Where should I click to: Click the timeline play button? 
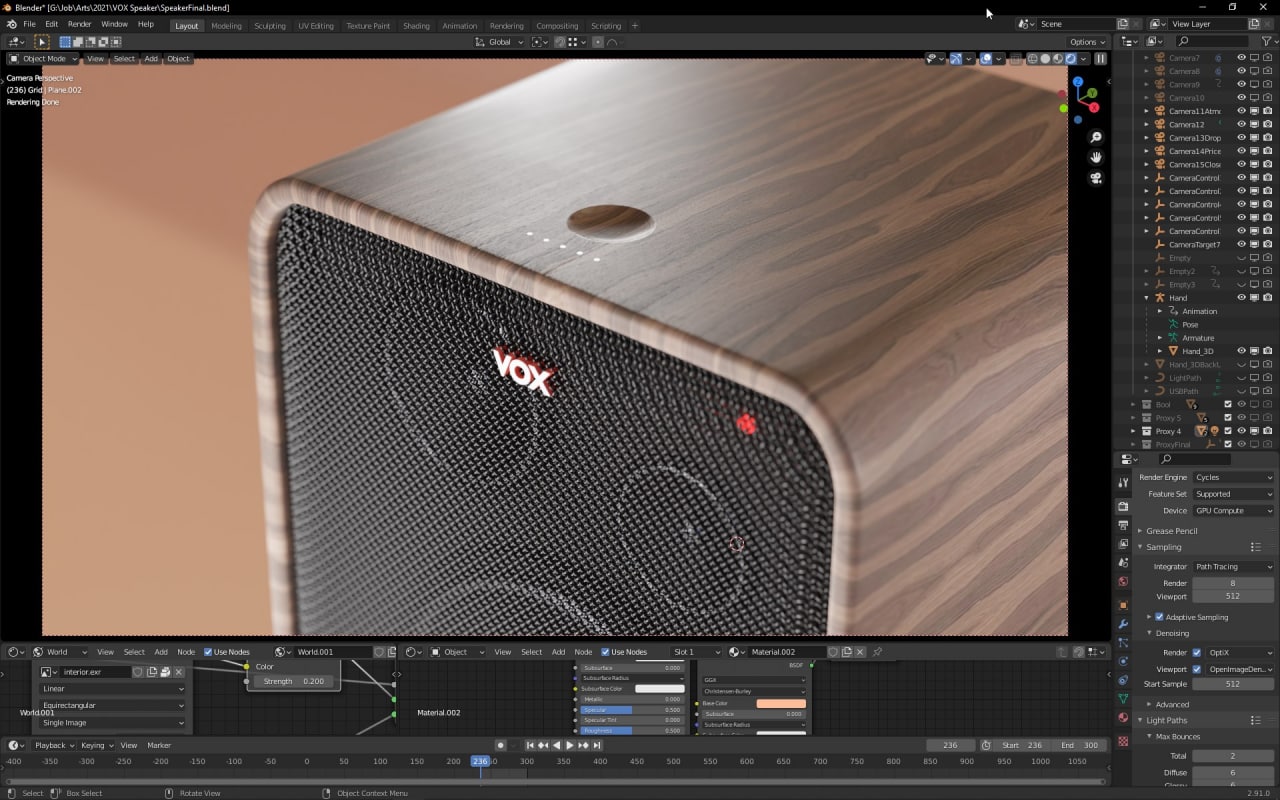coord(570,745)
